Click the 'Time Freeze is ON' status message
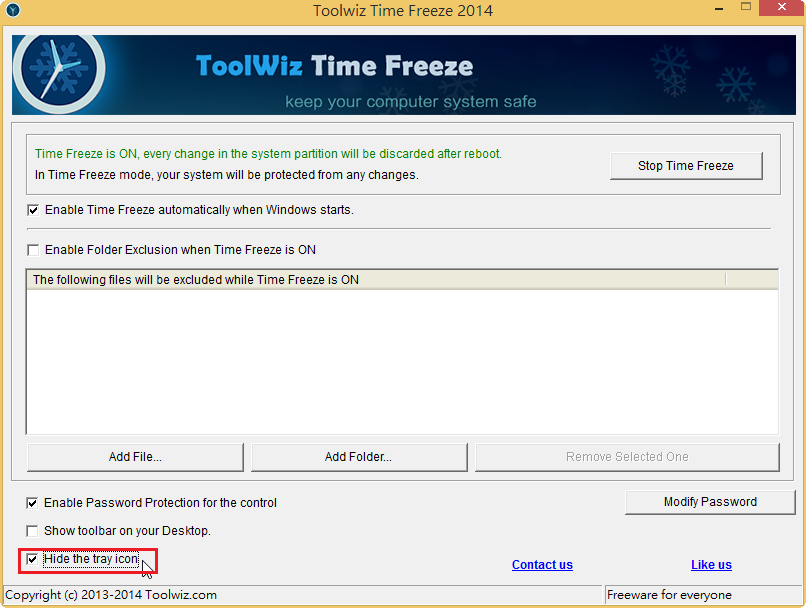The image size is (806, 608). [x=268, y=154]
